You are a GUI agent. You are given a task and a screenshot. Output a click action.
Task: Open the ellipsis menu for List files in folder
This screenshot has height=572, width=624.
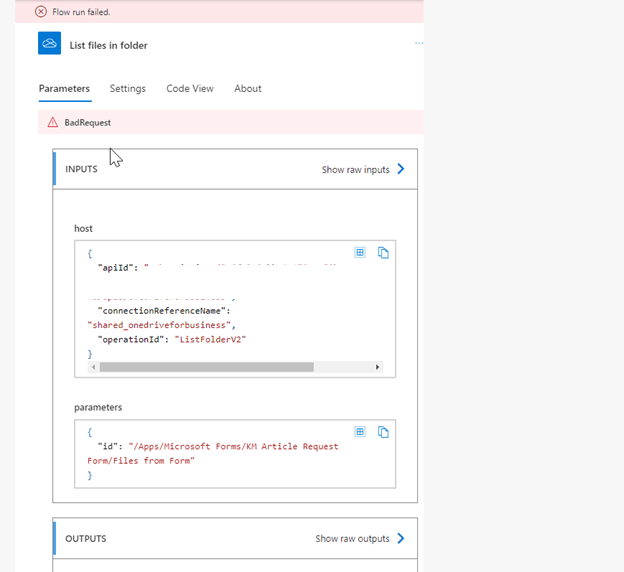click(419, 43)
